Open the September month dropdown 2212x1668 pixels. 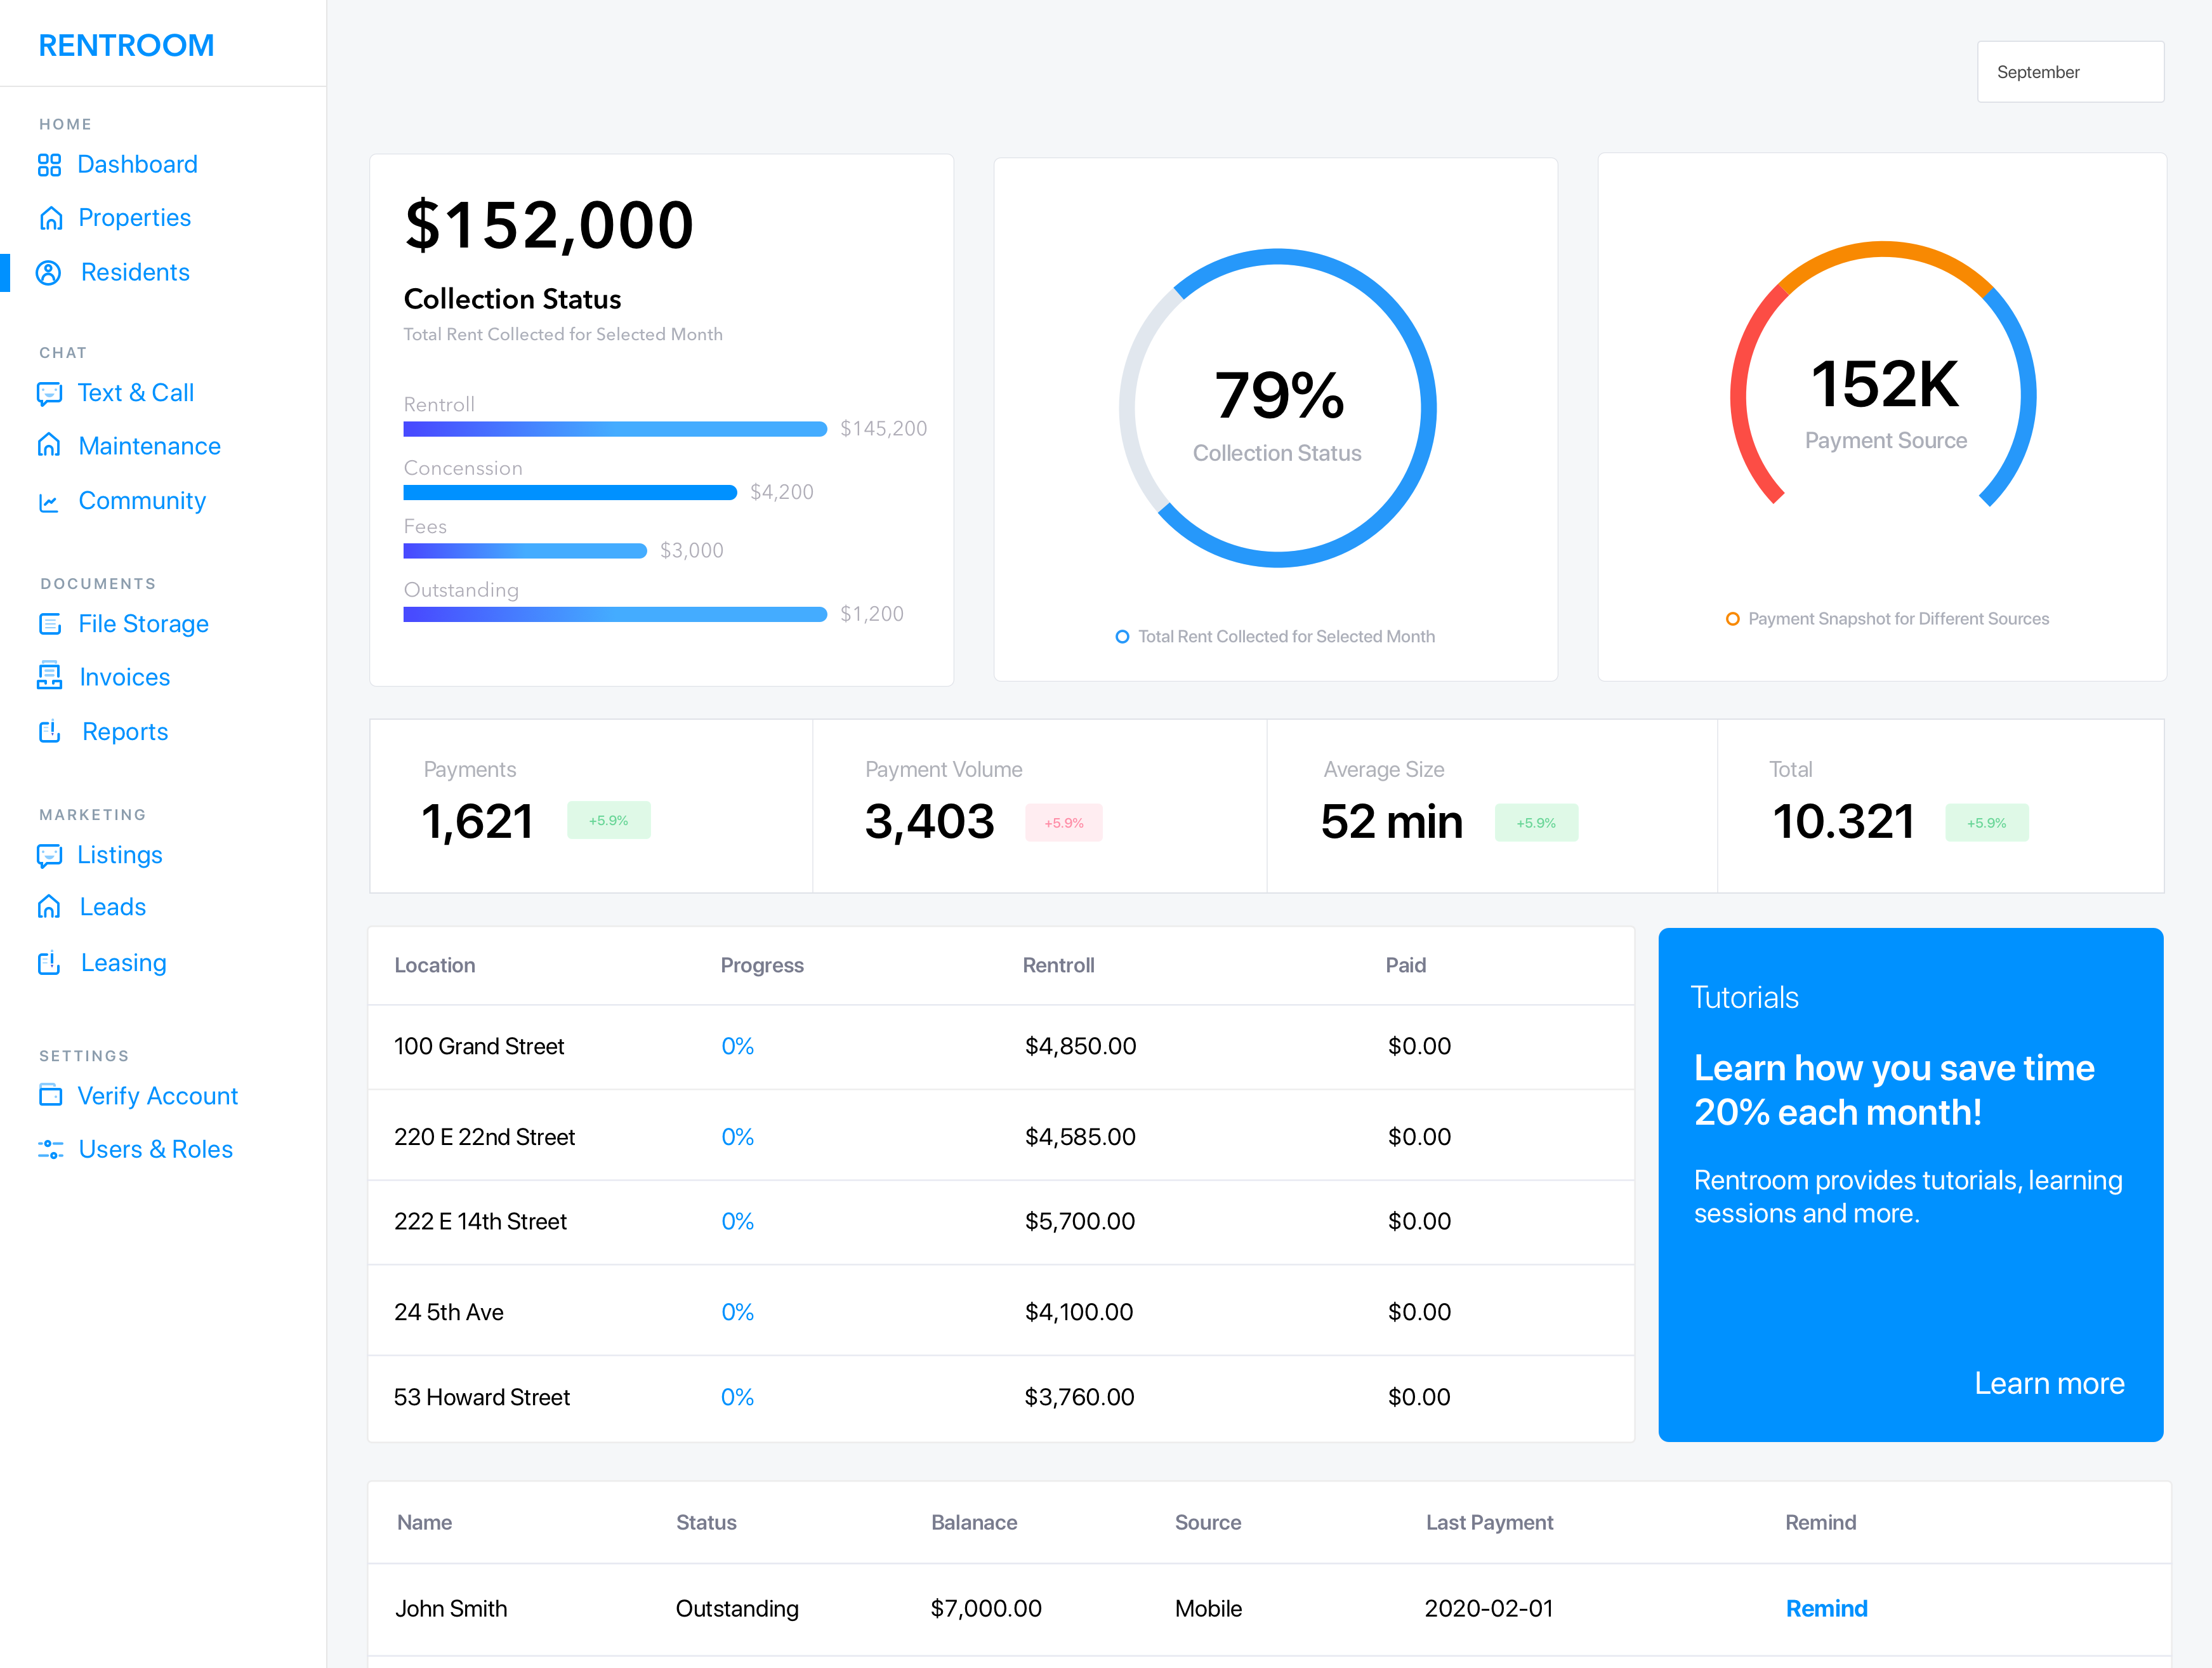[x=2070, y=72]
